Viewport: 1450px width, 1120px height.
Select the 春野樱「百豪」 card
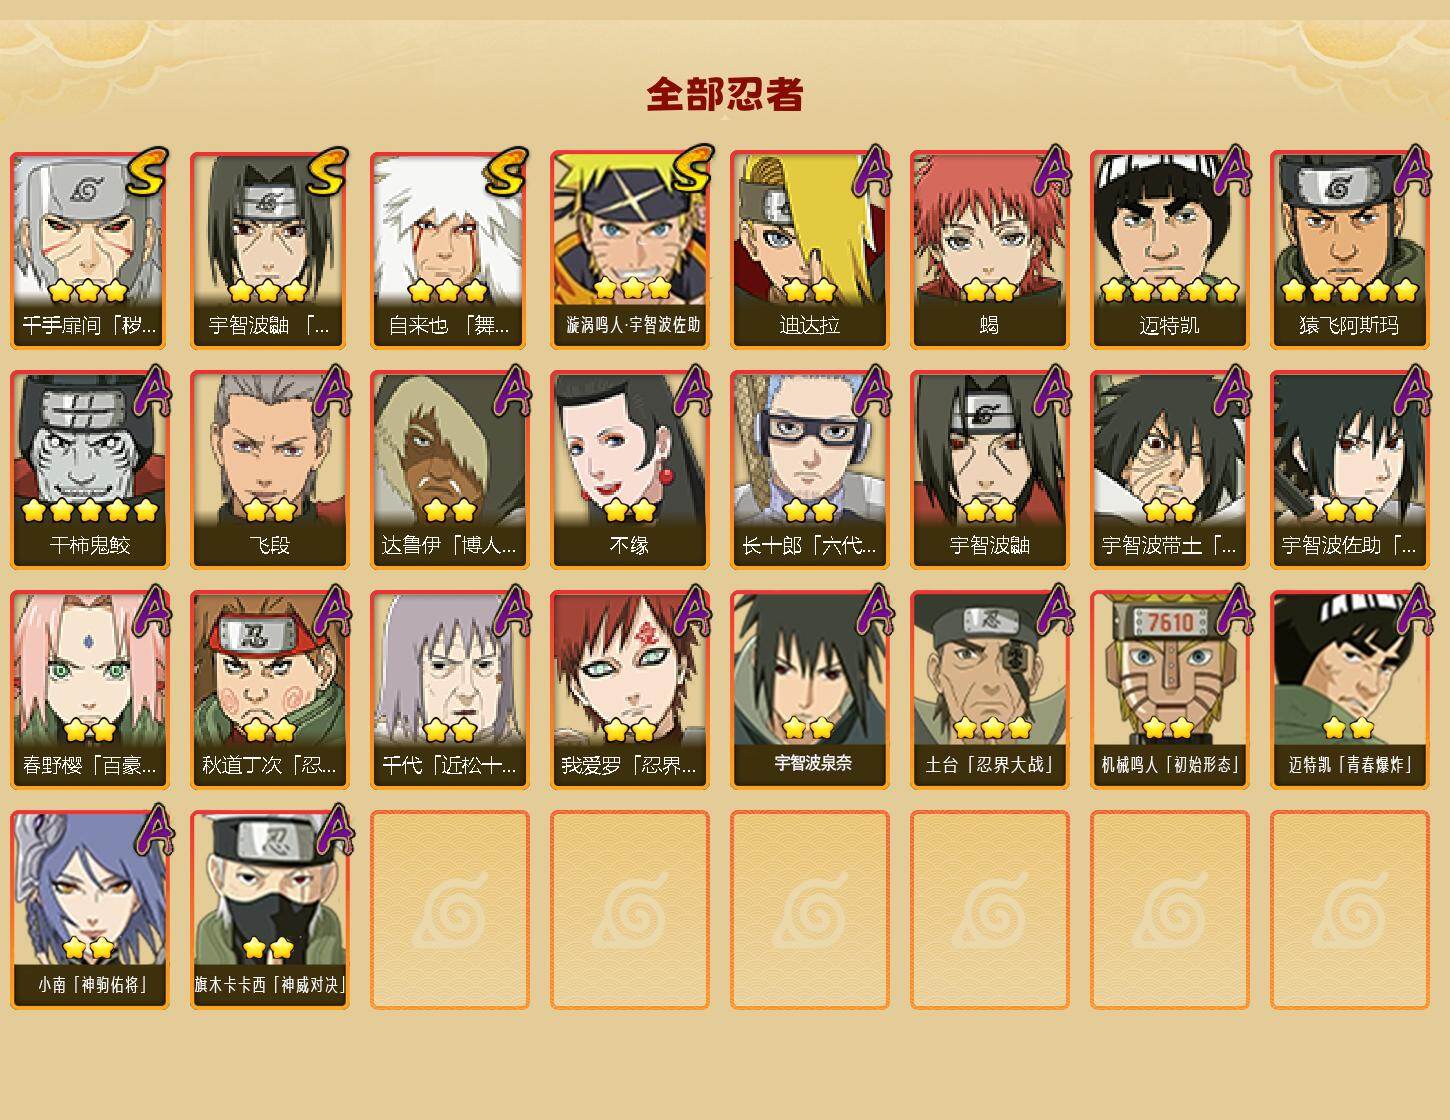point(90,690)
